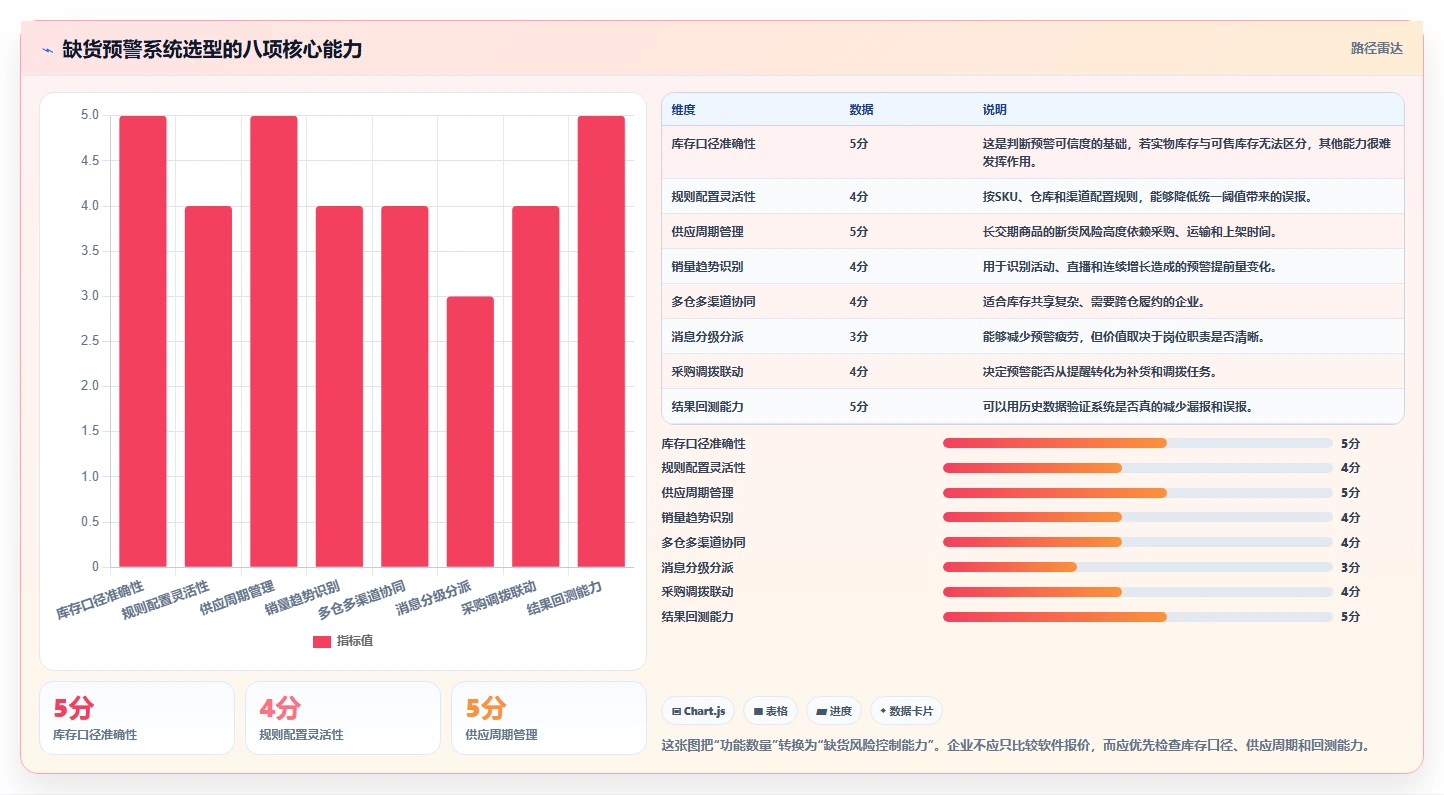This screenshot has width=1444, height=795.
Task: Click the 3分 score in the 消息分级分派 table row
Action: coord(859,337)
